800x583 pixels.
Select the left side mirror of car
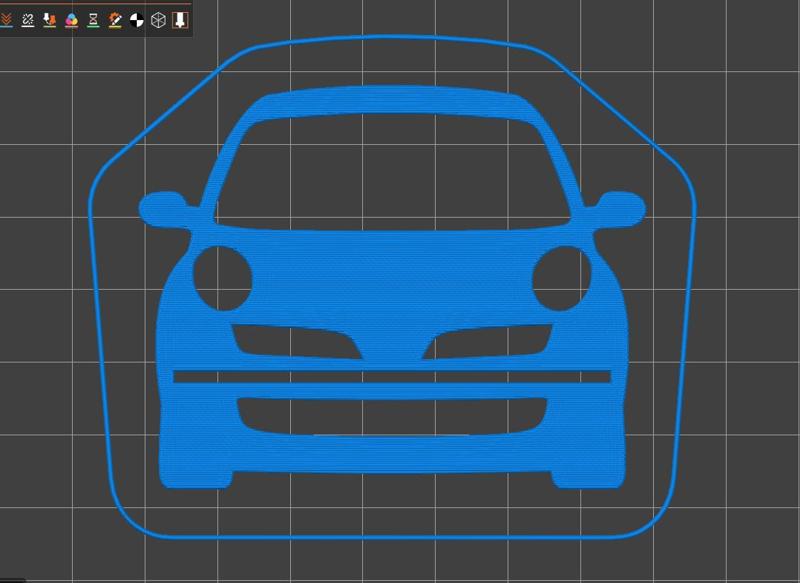pos(162,208)
